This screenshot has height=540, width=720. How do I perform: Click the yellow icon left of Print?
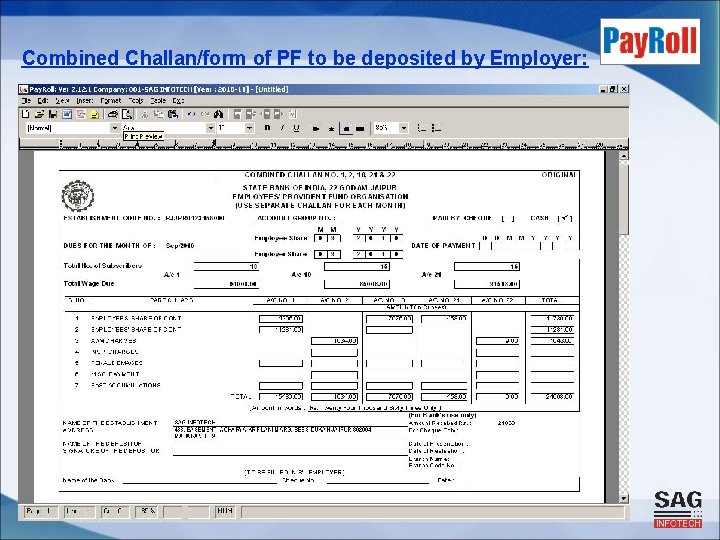point(95,114)
